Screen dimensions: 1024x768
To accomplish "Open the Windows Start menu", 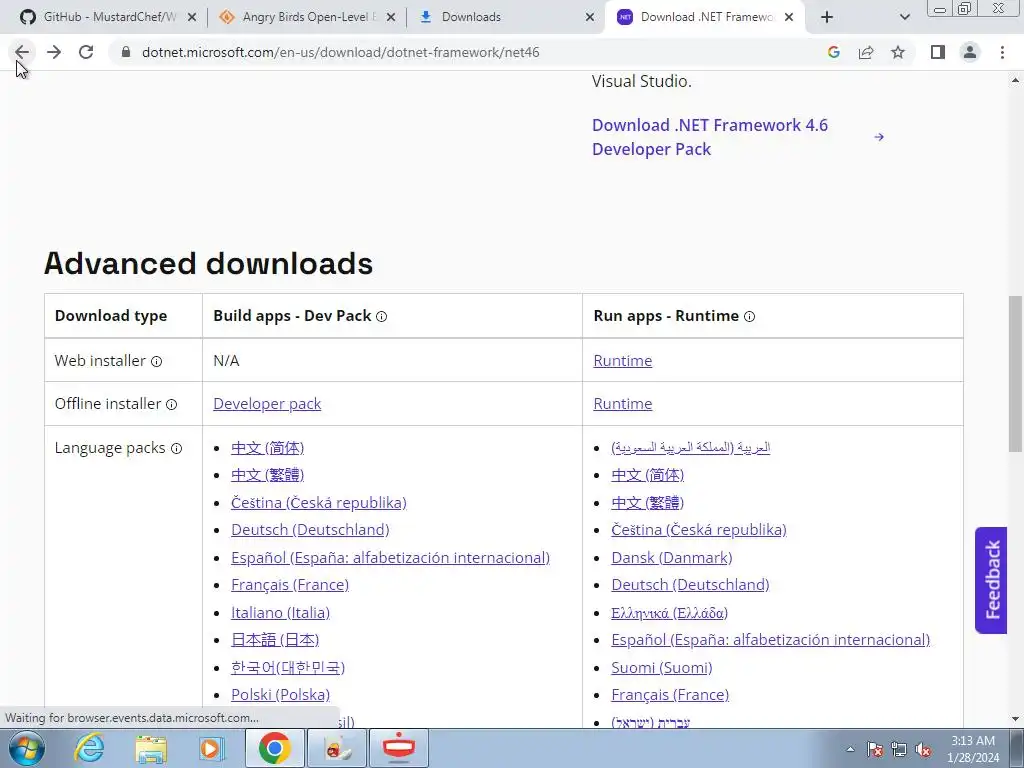I will (x=26, y=748).
